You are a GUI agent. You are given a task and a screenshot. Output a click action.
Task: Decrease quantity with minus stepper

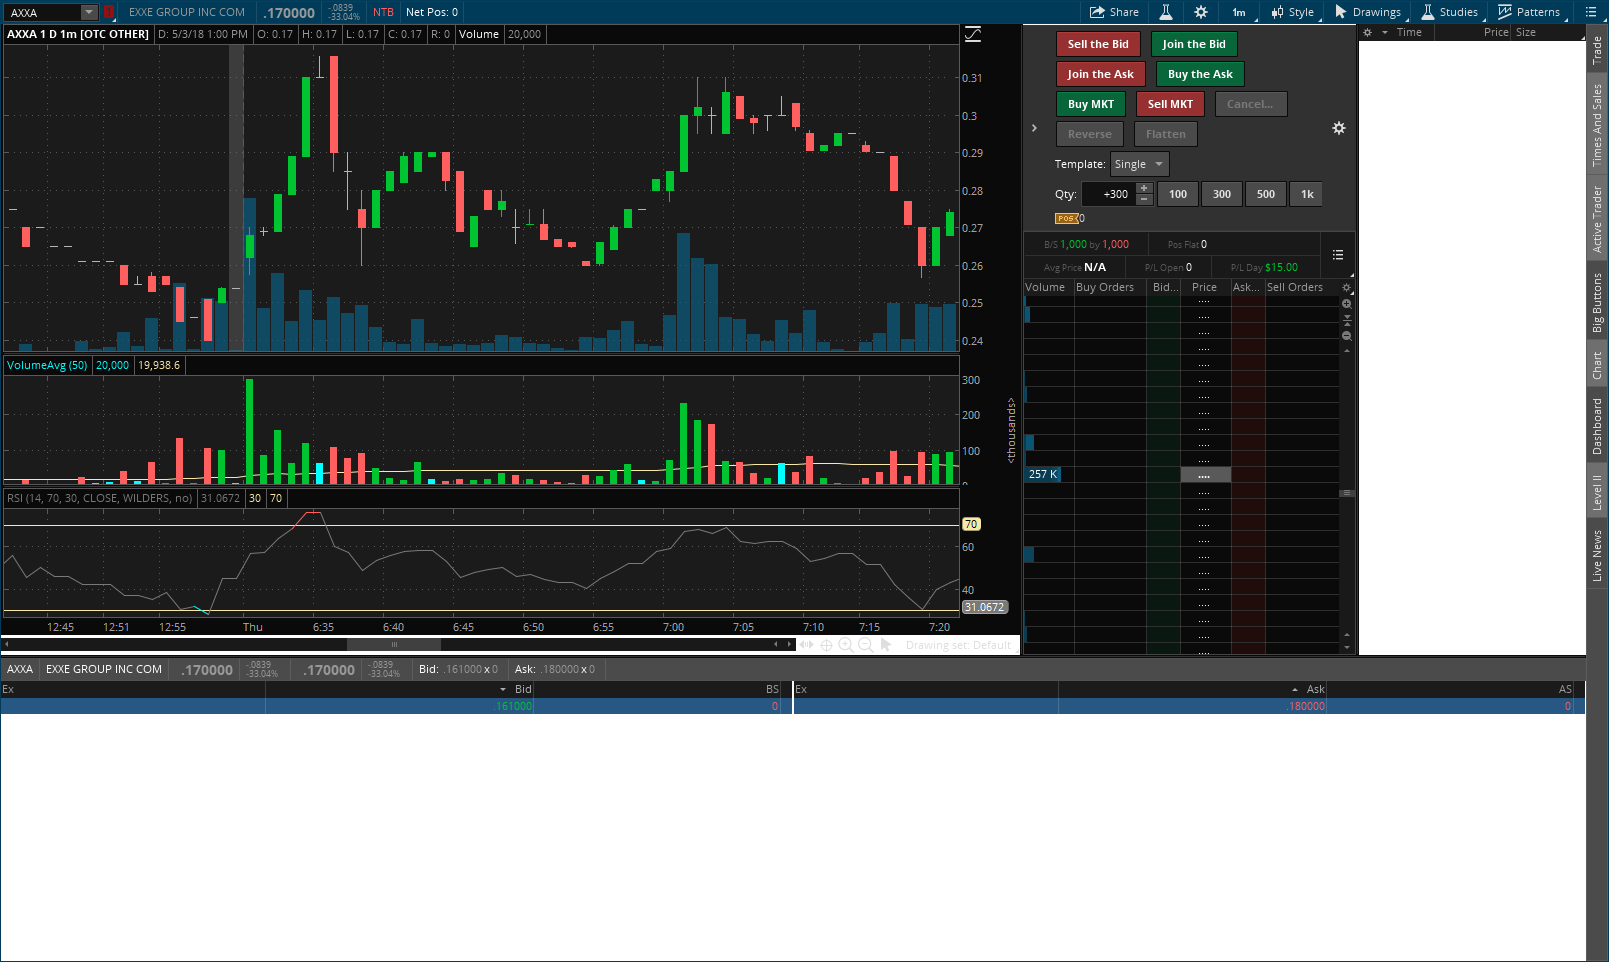(x=1144, y=200)
